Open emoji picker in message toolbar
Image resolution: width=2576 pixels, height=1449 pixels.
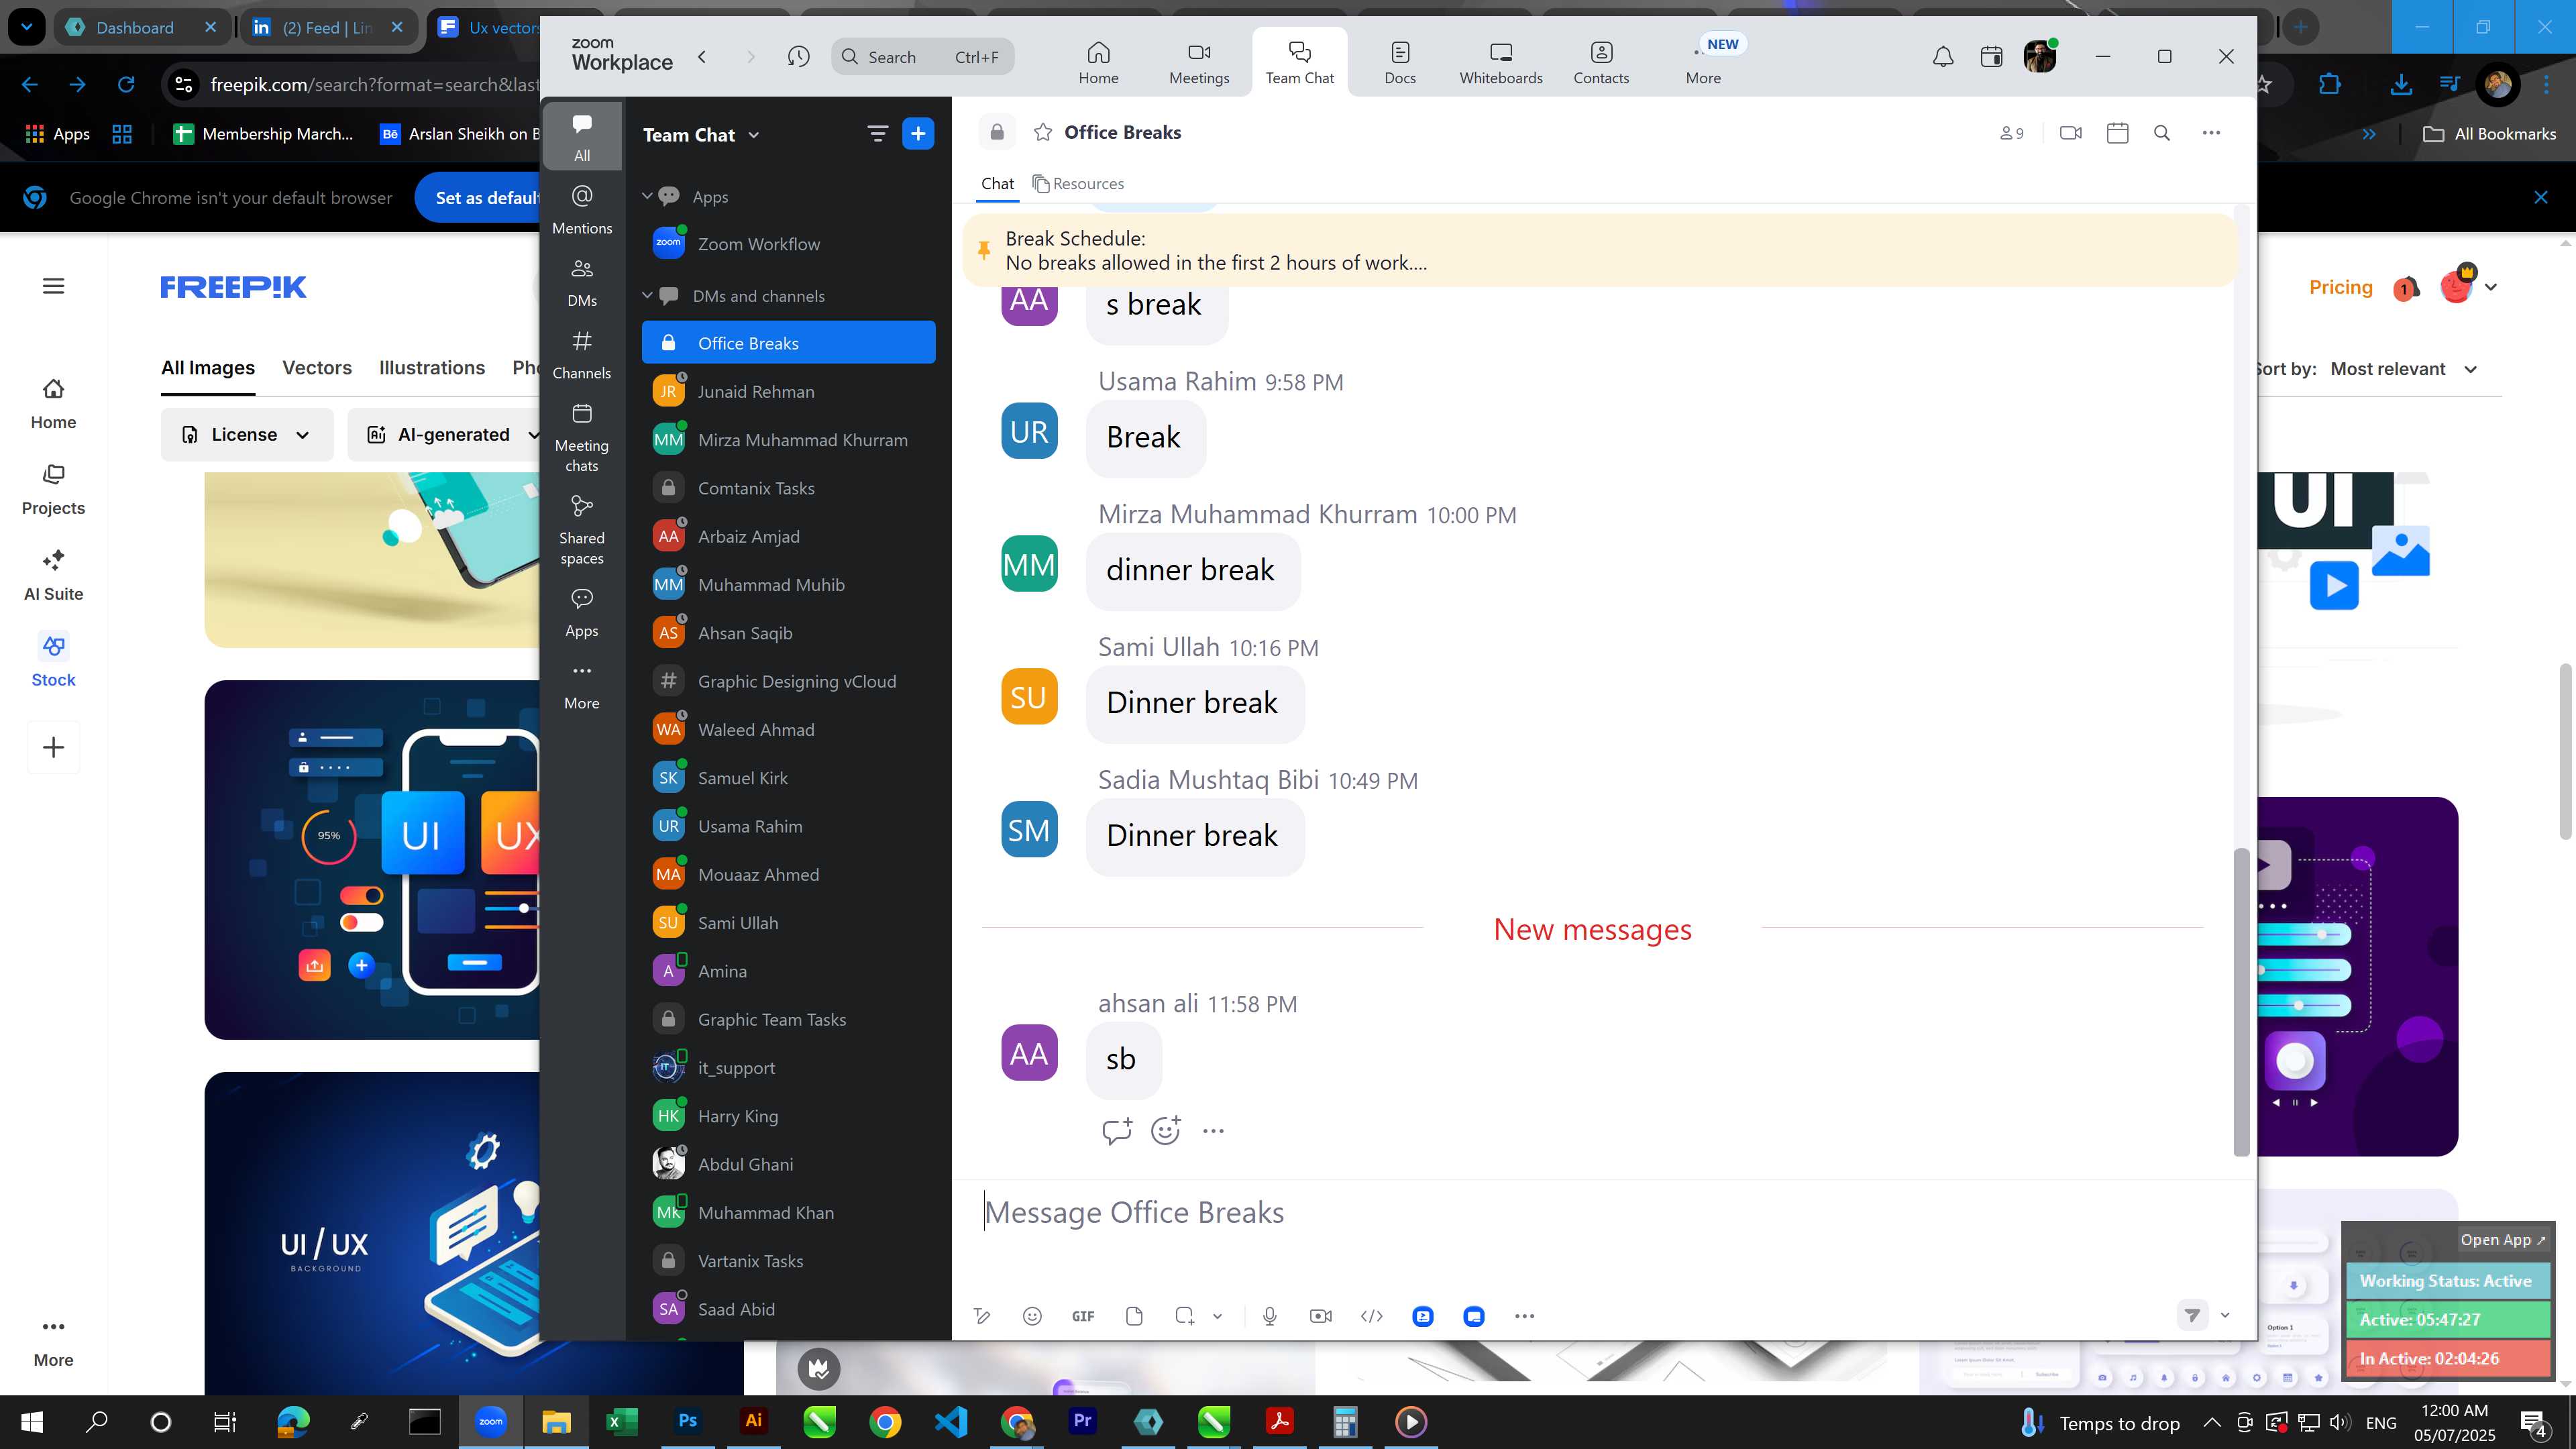click(1032, 1316)
